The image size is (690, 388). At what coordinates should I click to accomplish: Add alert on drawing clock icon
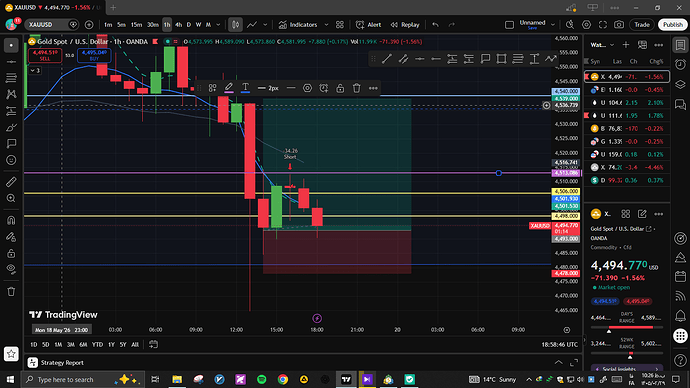tap(323, 88)
